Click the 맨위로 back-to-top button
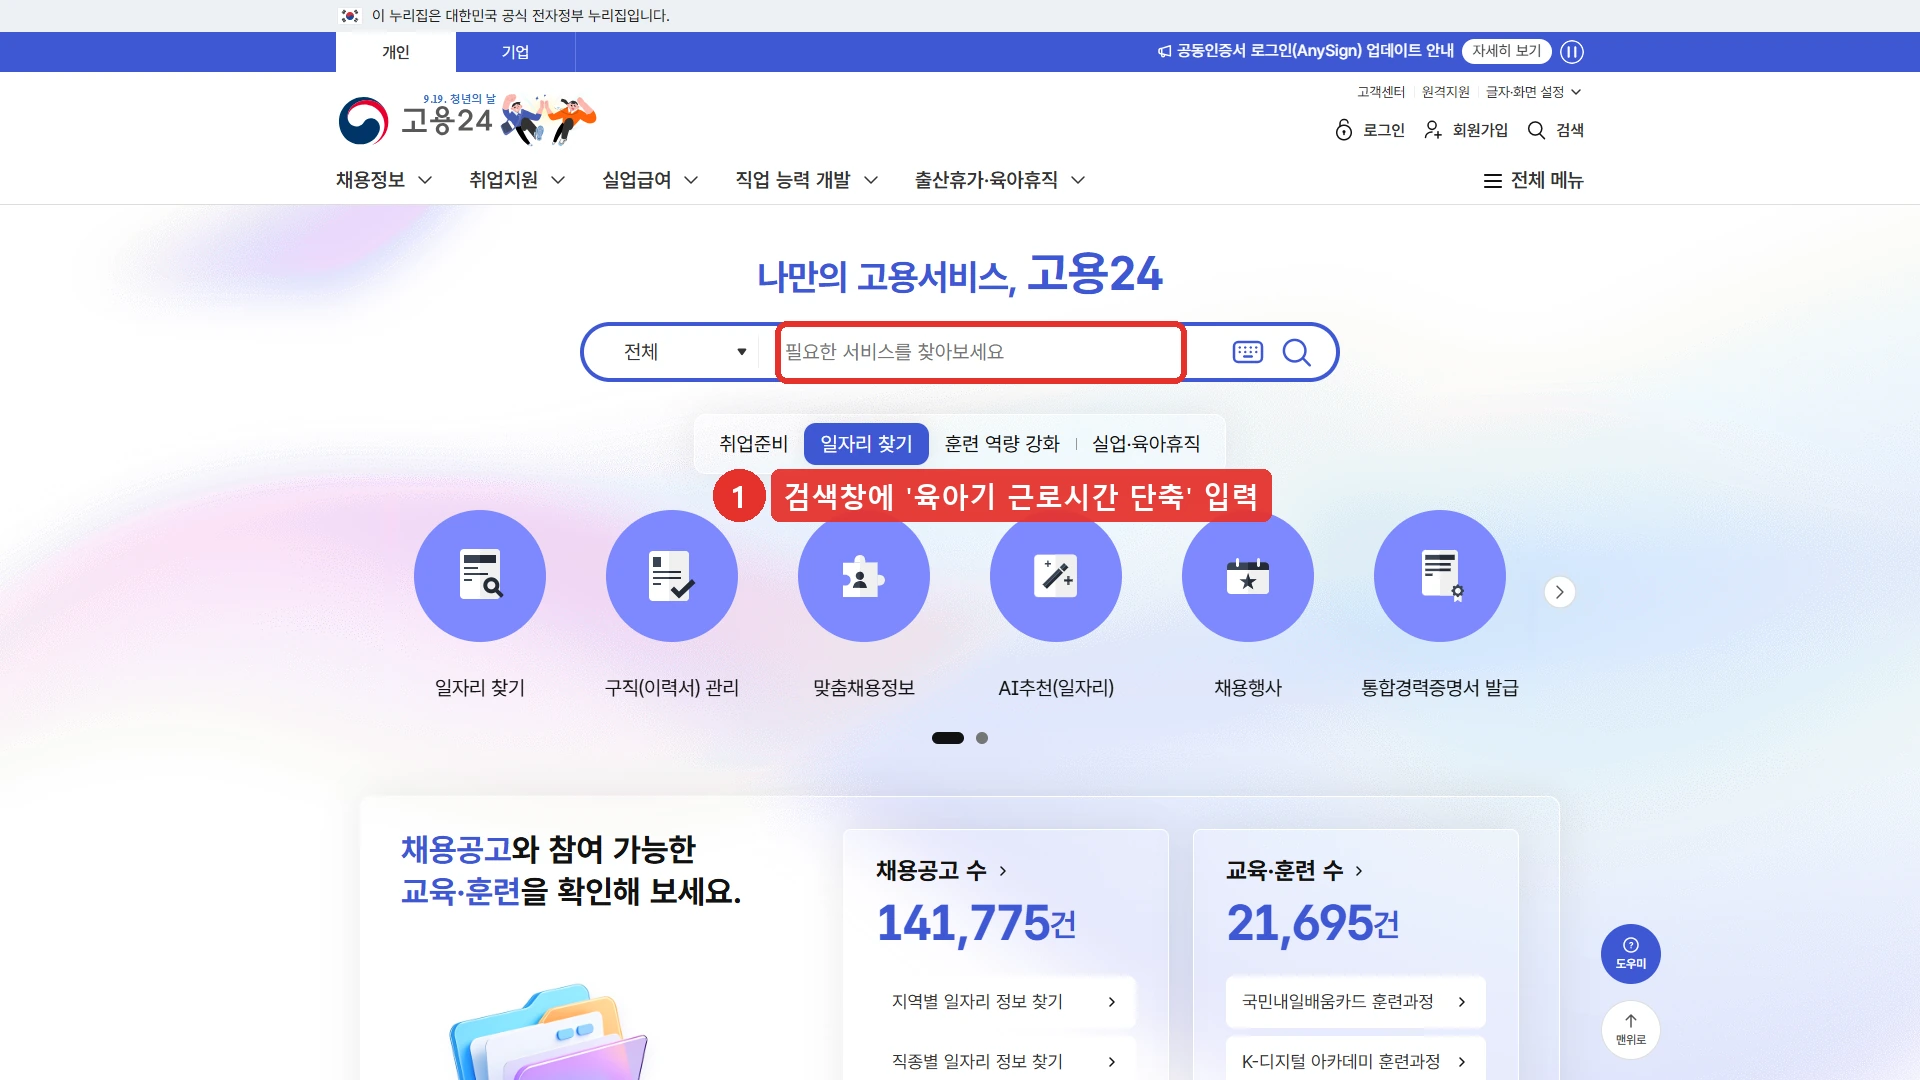The width and height of the screenshot is (1920, 1080). 1631,1030
